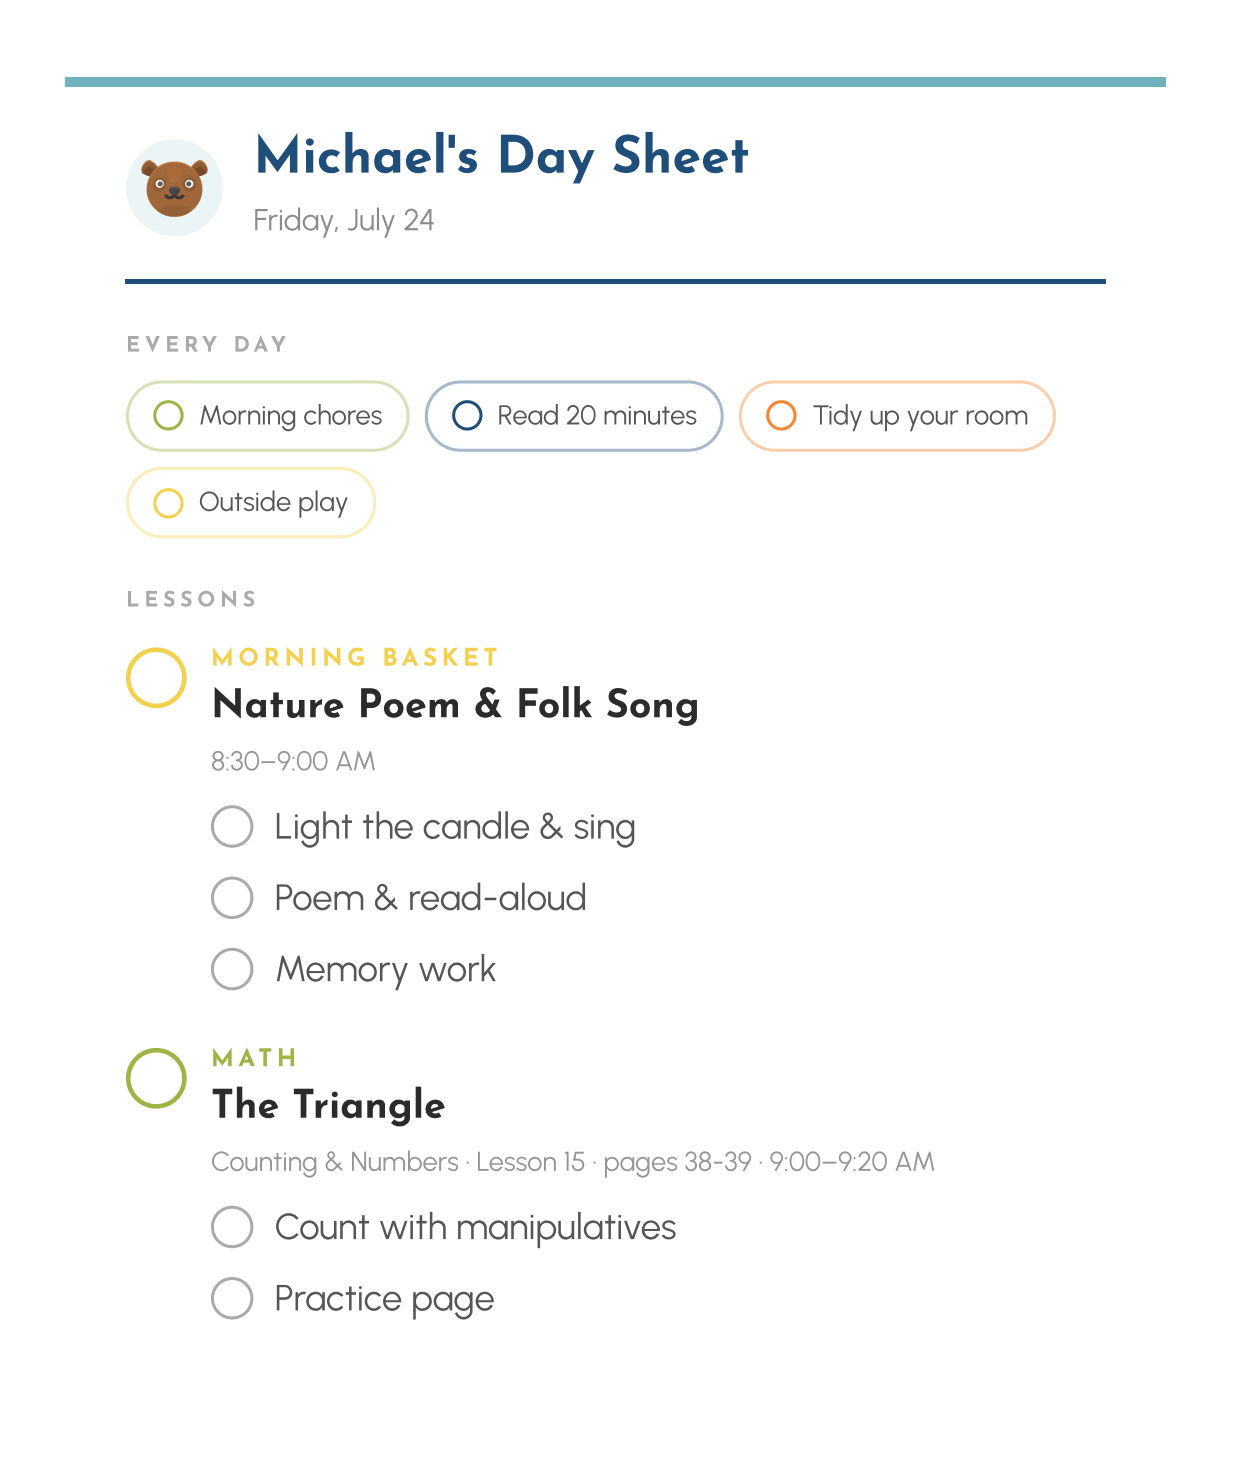Viewport: 1233px width, 1472px height.
Task: Open The Triangle lesson title
Action: (x=329, y=1105)
